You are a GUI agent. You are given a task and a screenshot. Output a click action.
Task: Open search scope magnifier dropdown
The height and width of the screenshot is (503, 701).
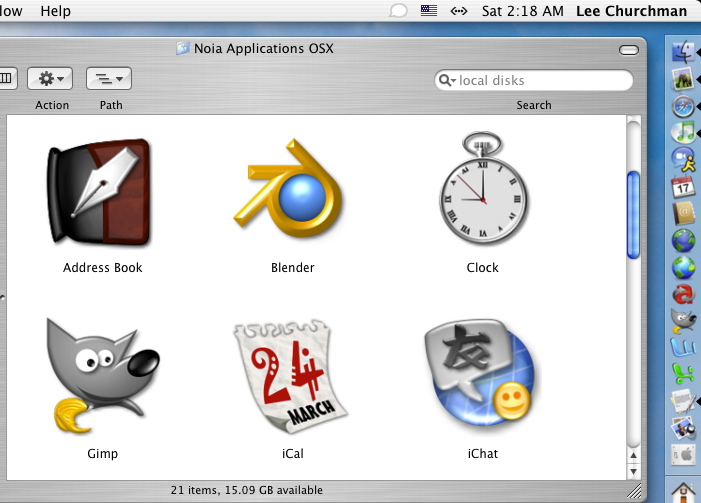(448, 81)
